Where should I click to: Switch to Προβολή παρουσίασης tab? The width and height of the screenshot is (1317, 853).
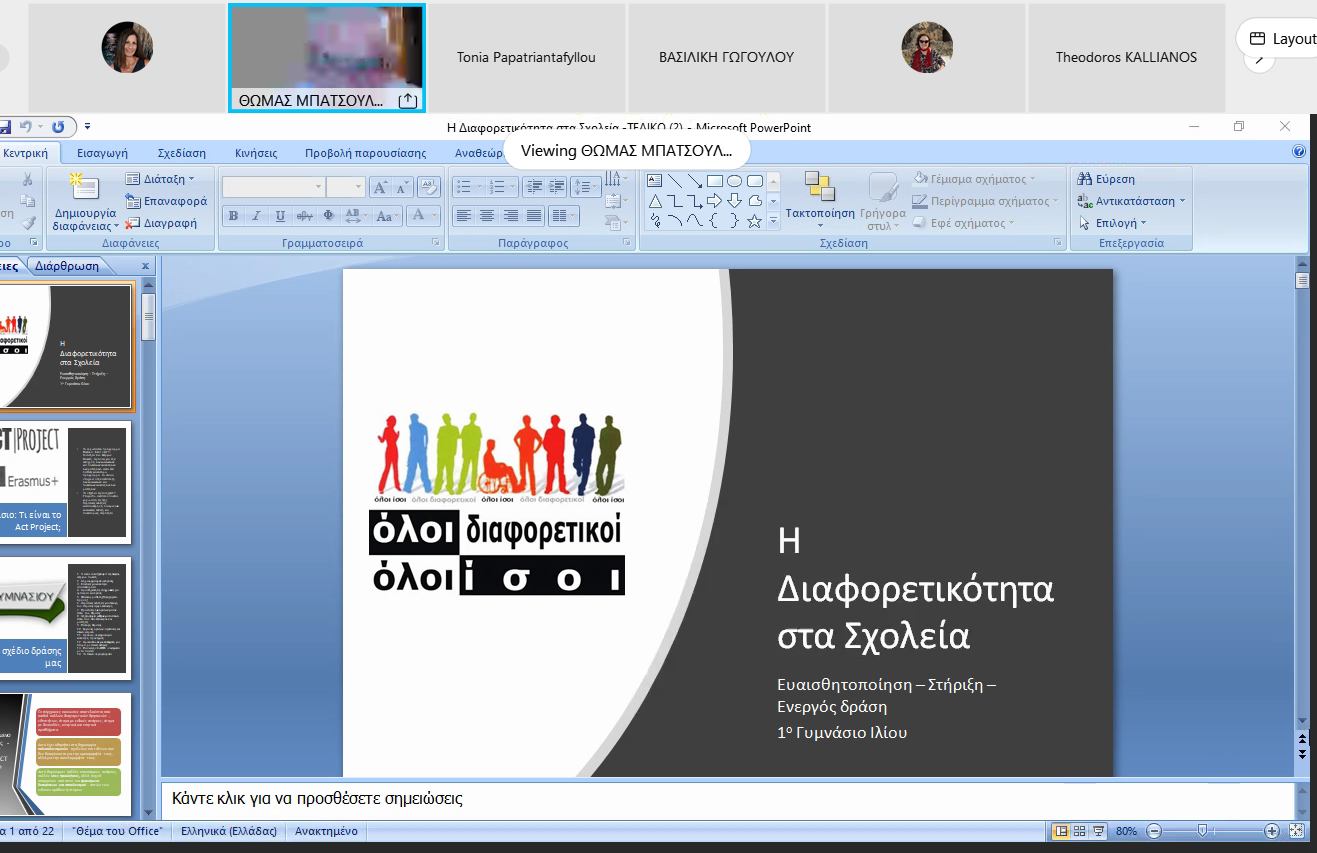365,153
